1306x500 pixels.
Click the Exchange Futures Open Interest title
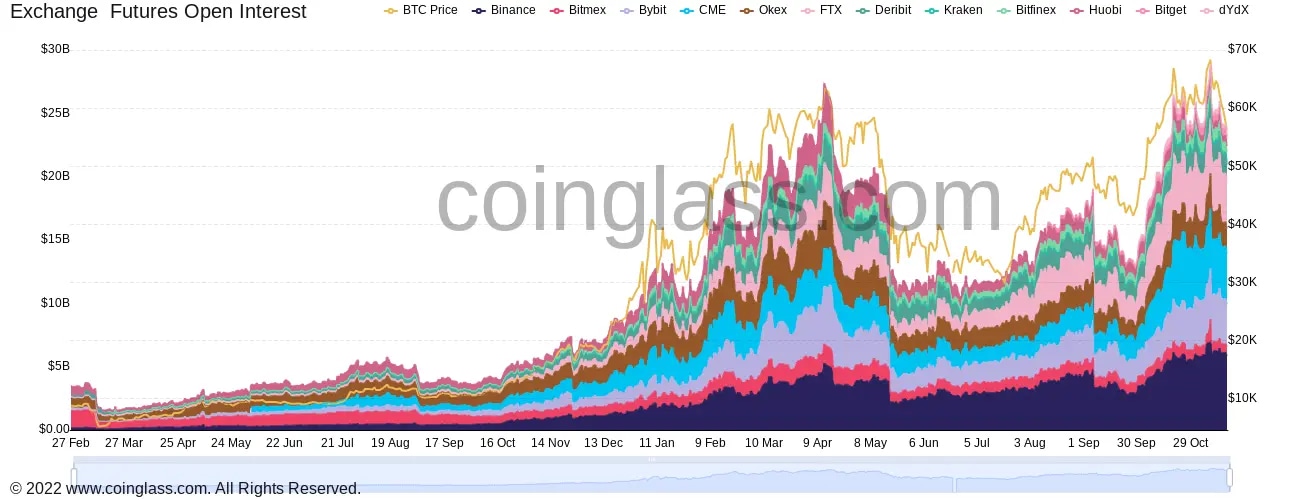pos(158,12)
